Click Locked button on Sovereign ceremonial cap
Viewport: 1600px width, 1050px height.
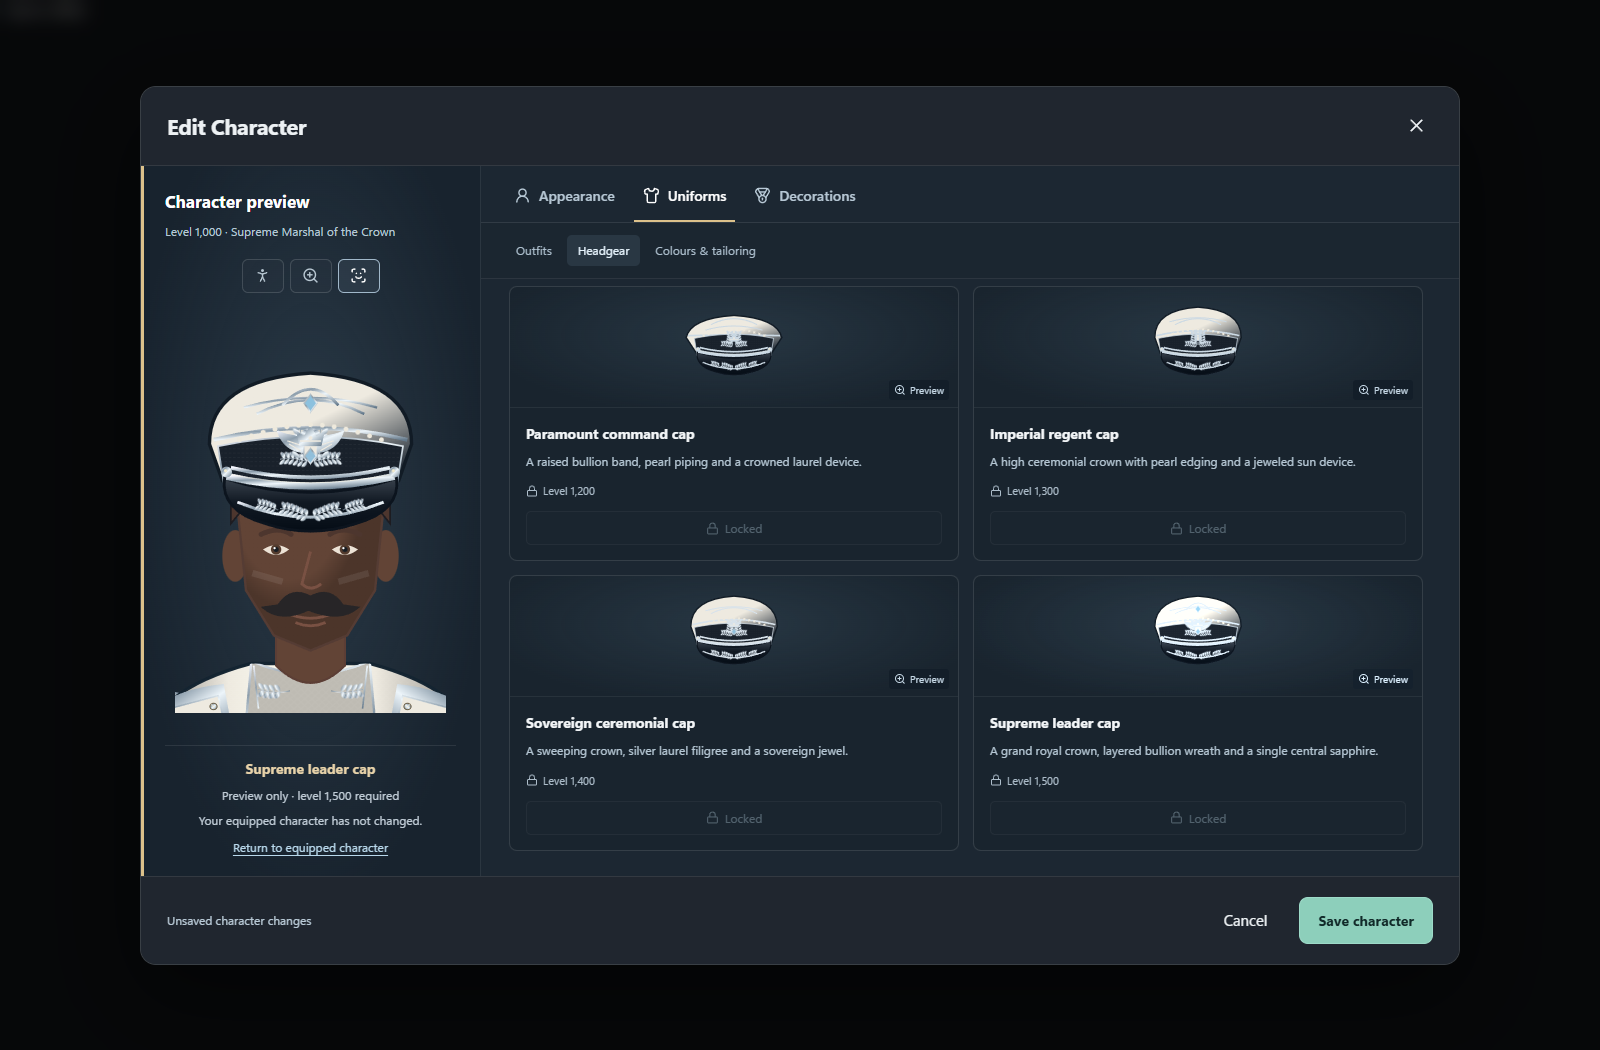click(734, 818)
